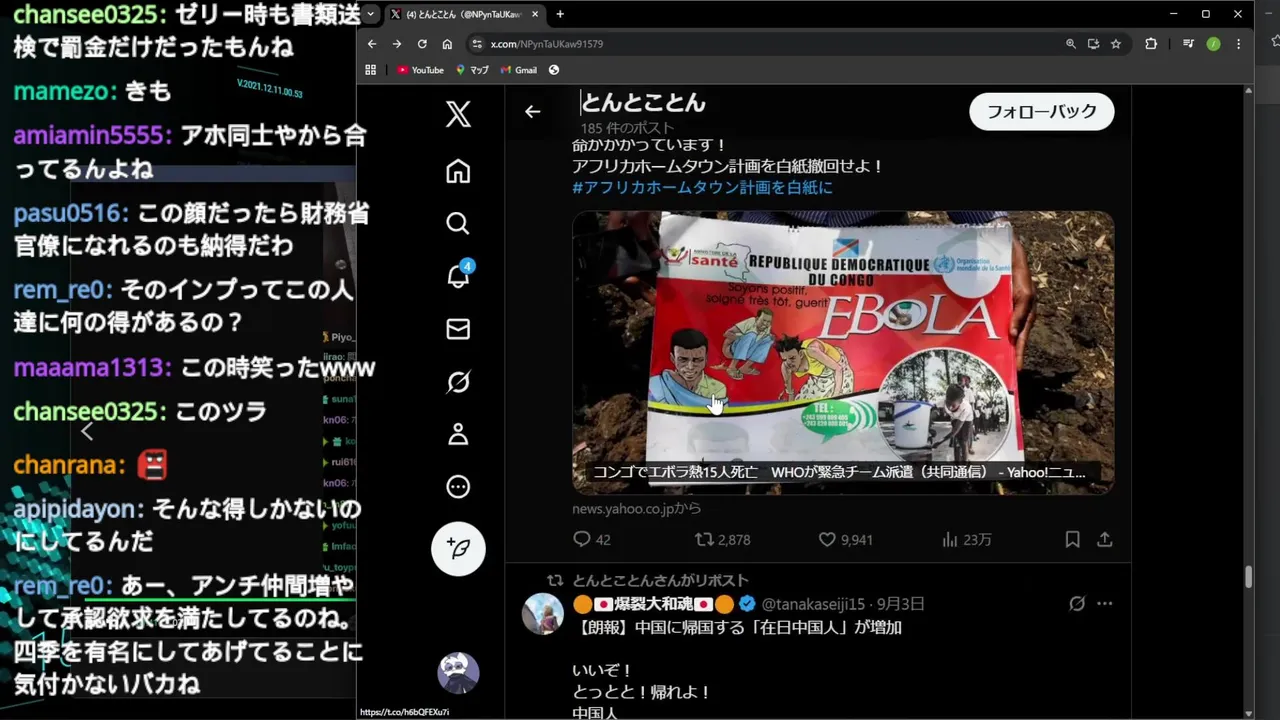The image size is (1280, 720).
Task: Open the Grok icon in X sidebar
Action: pyautogui.click(x=458, y=382)
